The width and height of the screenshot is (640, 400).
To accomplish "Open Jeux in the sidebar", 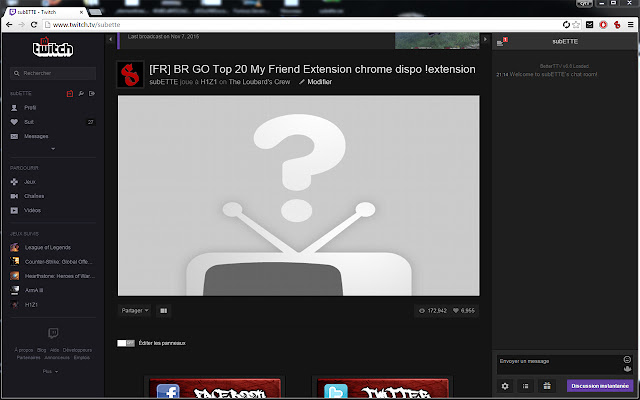I will point(29,182).
